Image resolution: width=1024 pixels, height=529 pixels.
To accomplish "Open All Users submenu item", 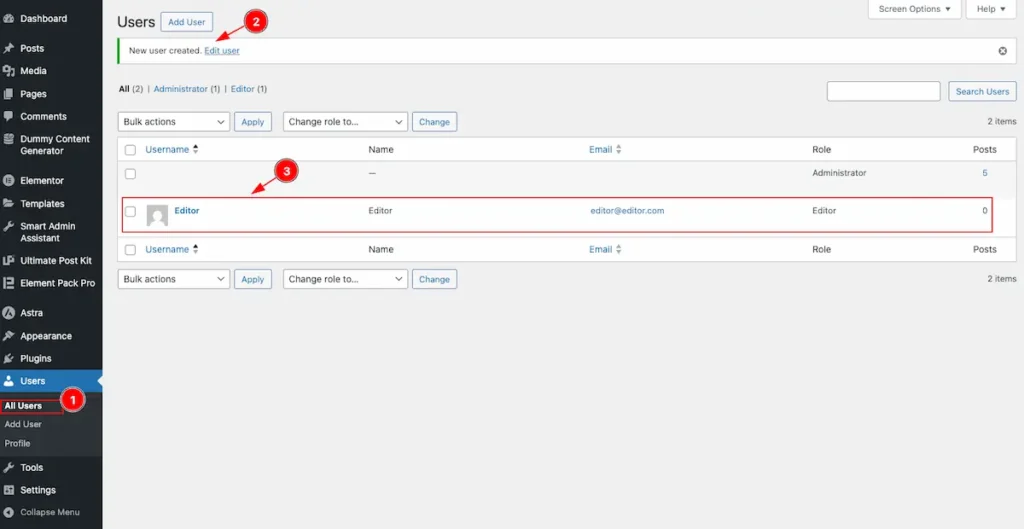I will pos(23,406).
